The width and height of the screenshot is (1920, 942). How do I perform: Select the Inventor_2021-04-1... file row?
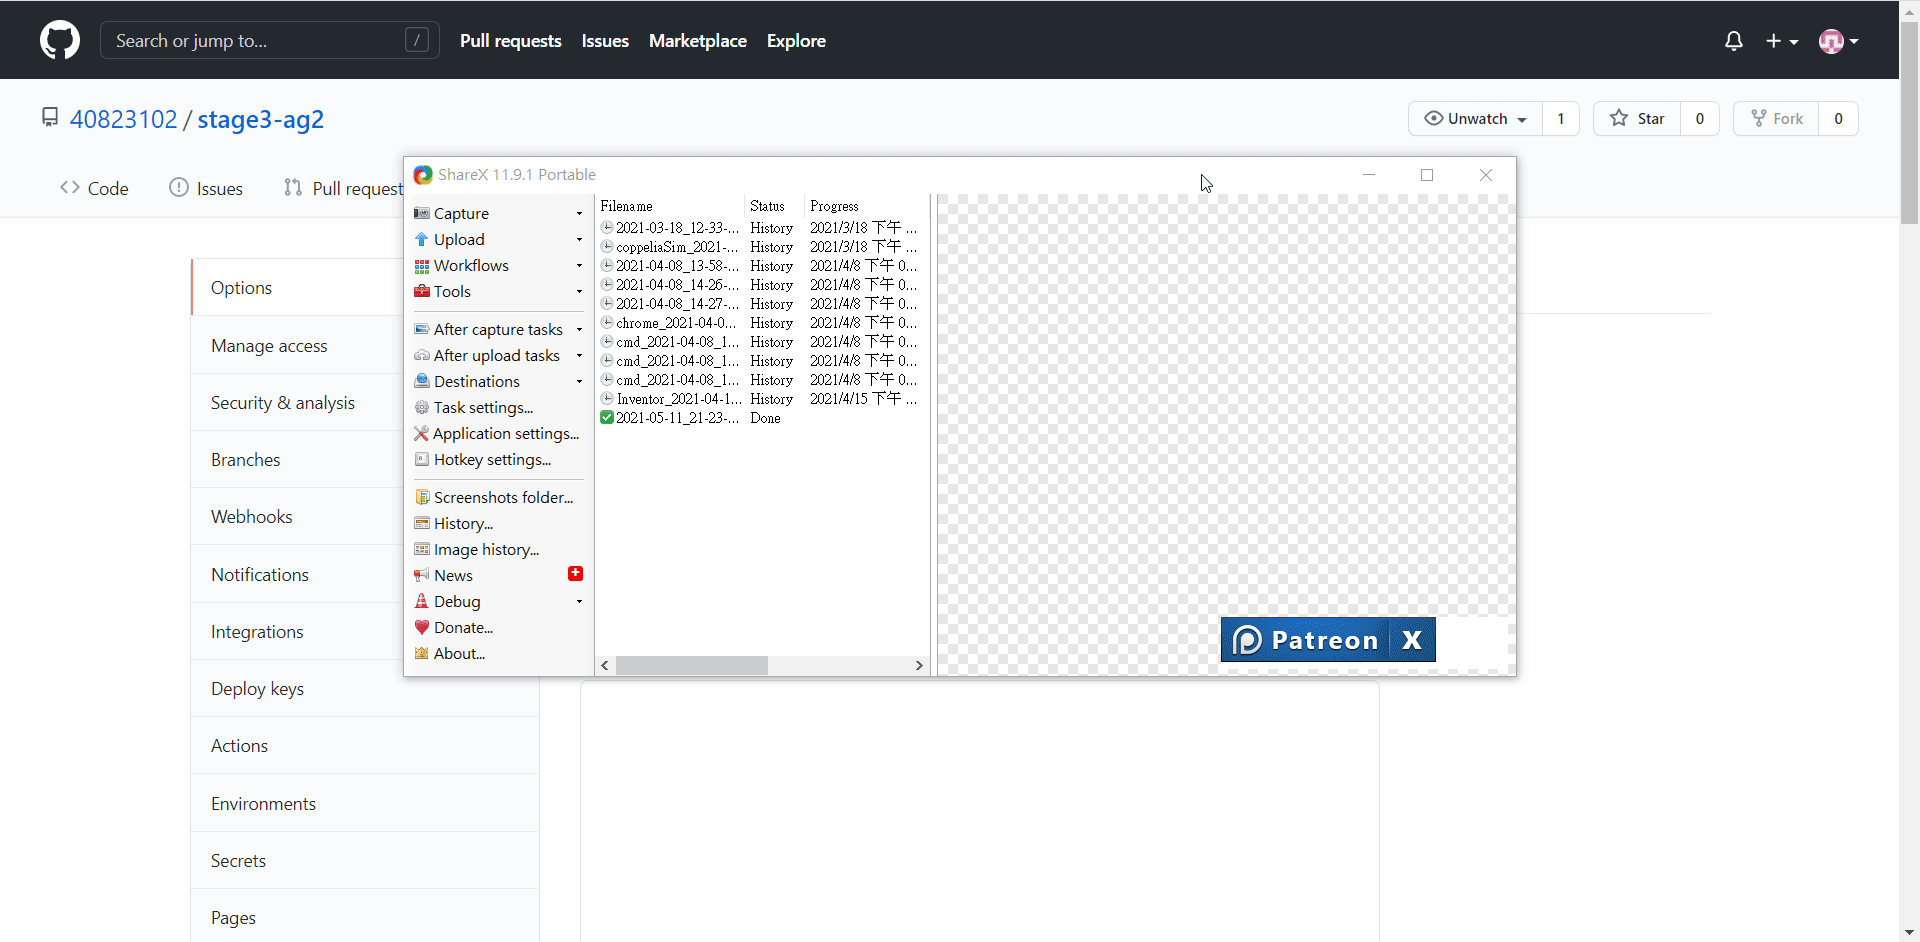[x=762, y=398]
